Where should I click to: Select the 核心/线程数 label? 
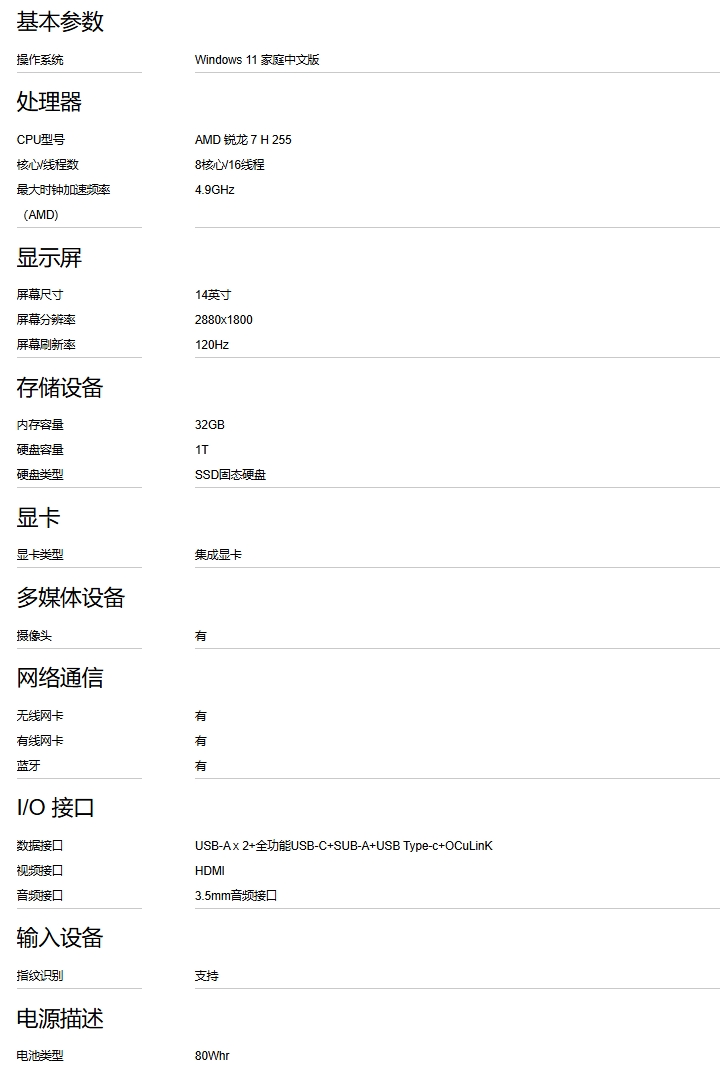click(x=48, y=165)
